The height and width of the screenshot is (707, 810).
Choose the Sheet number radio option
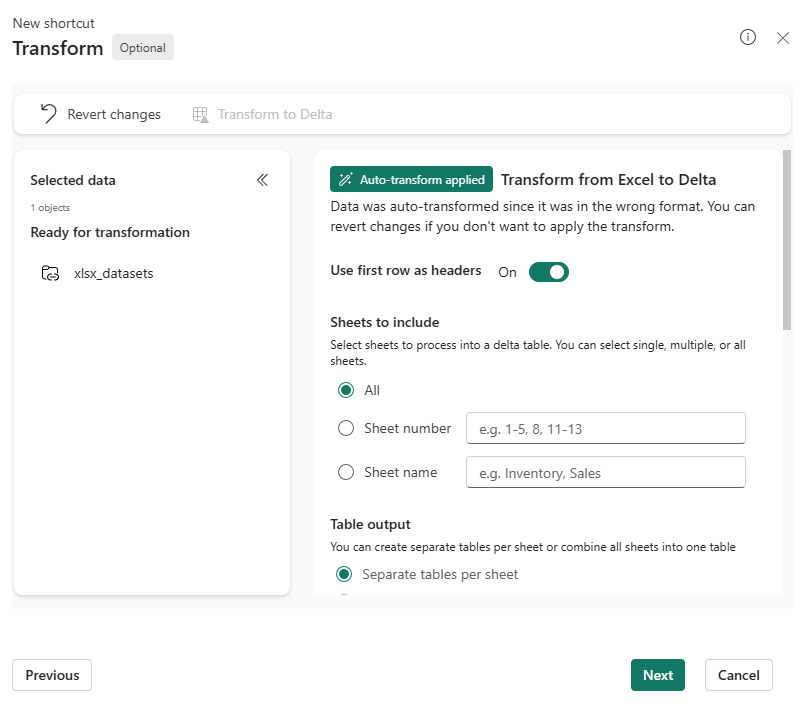(x=346, y=428)
